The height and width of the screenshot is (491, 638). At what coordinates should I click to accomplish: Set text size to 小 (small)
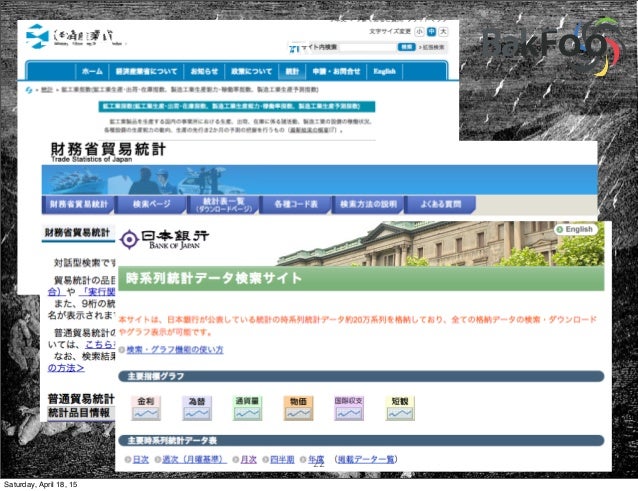(420, 31)
